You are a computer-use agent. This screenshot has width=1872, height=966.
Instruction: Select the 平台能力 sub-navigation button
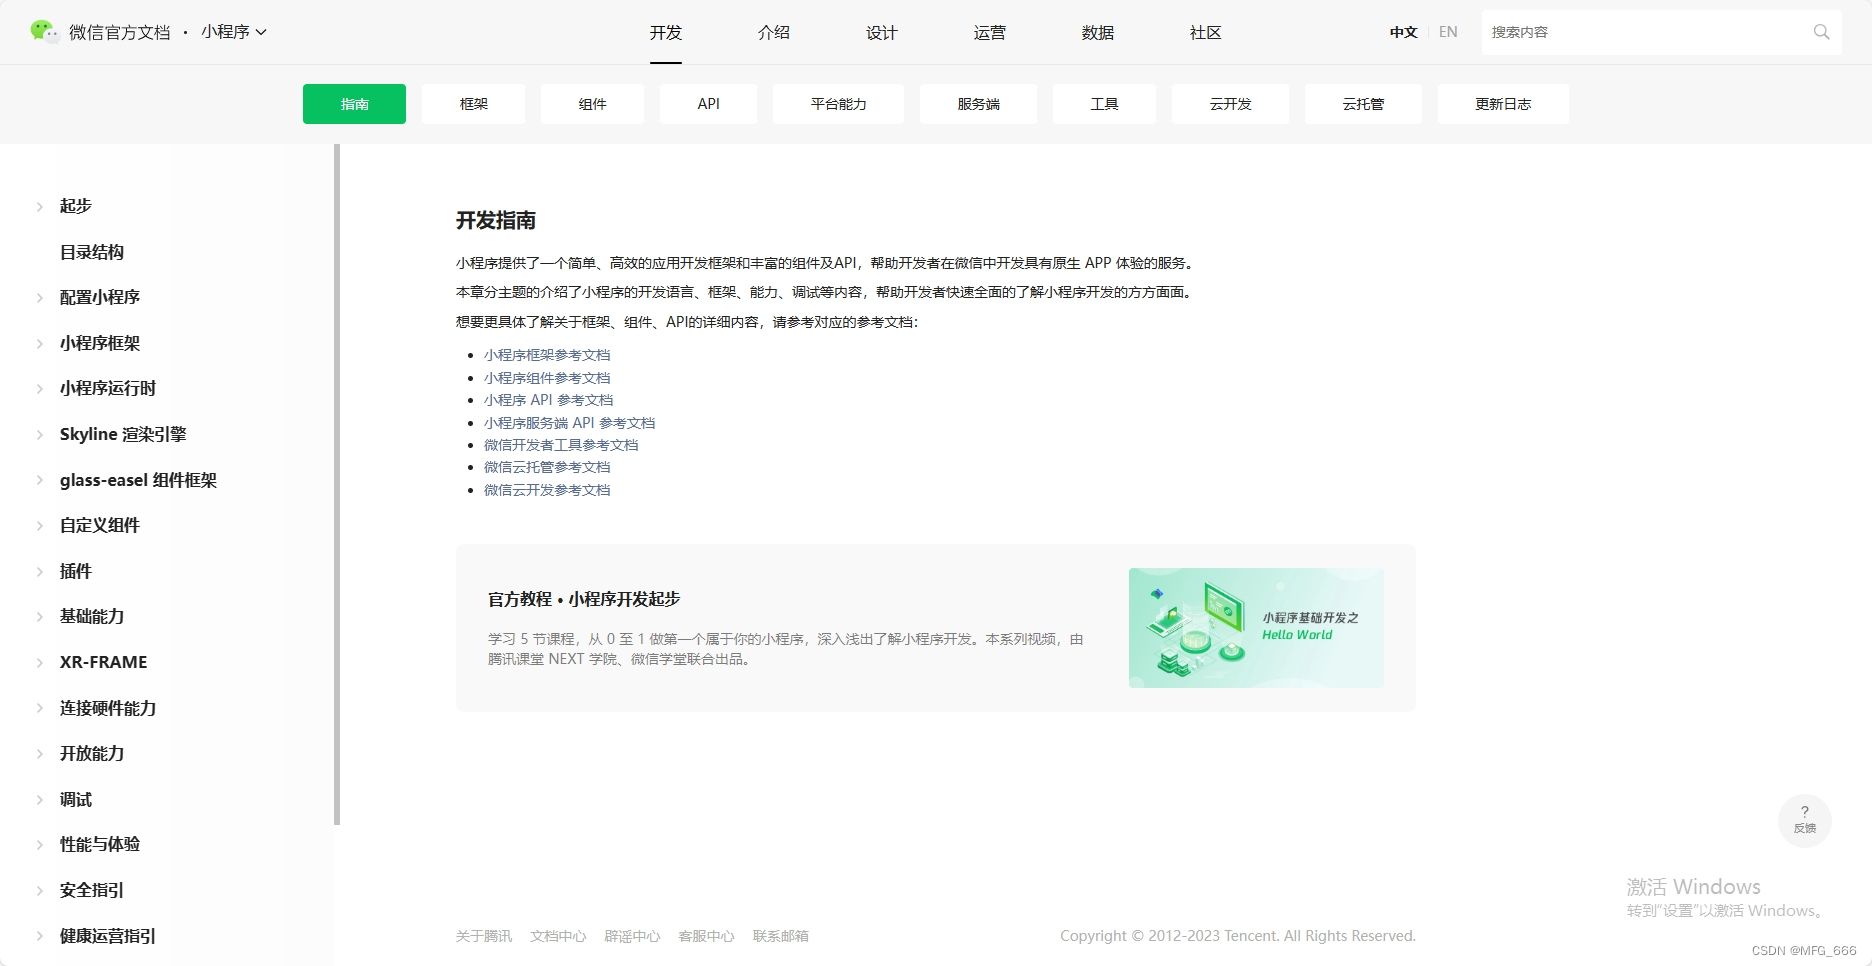click(838, 104)
